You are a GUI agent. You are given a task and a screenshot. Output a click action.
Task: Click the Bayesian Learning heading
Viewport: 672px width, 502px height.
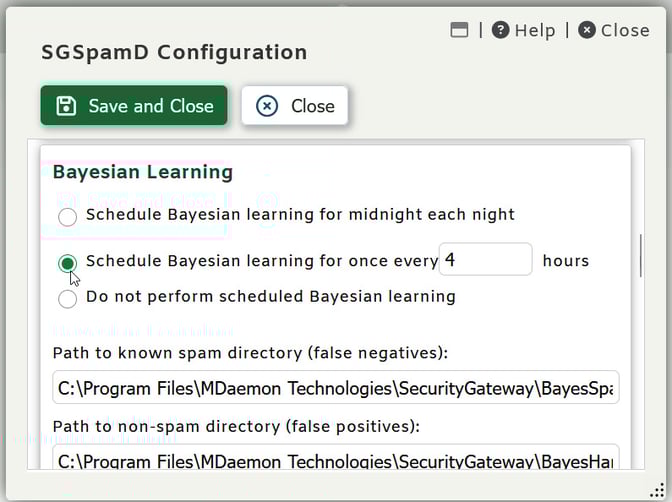[x=143, y=172]
